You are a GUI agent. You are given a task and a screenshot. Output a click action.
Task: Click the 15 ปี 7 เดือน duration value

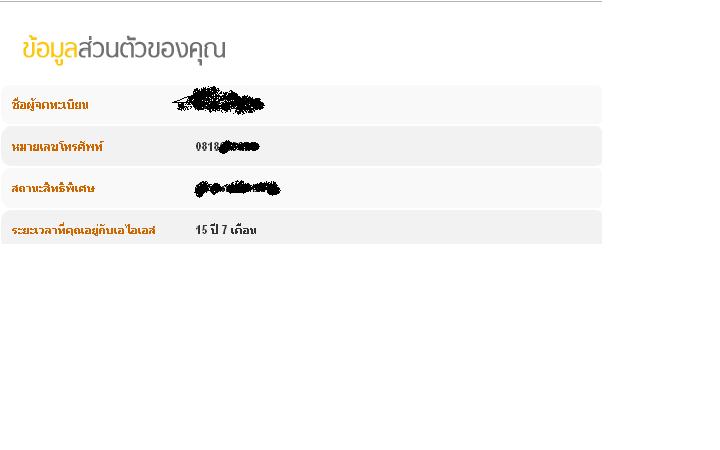226,230
